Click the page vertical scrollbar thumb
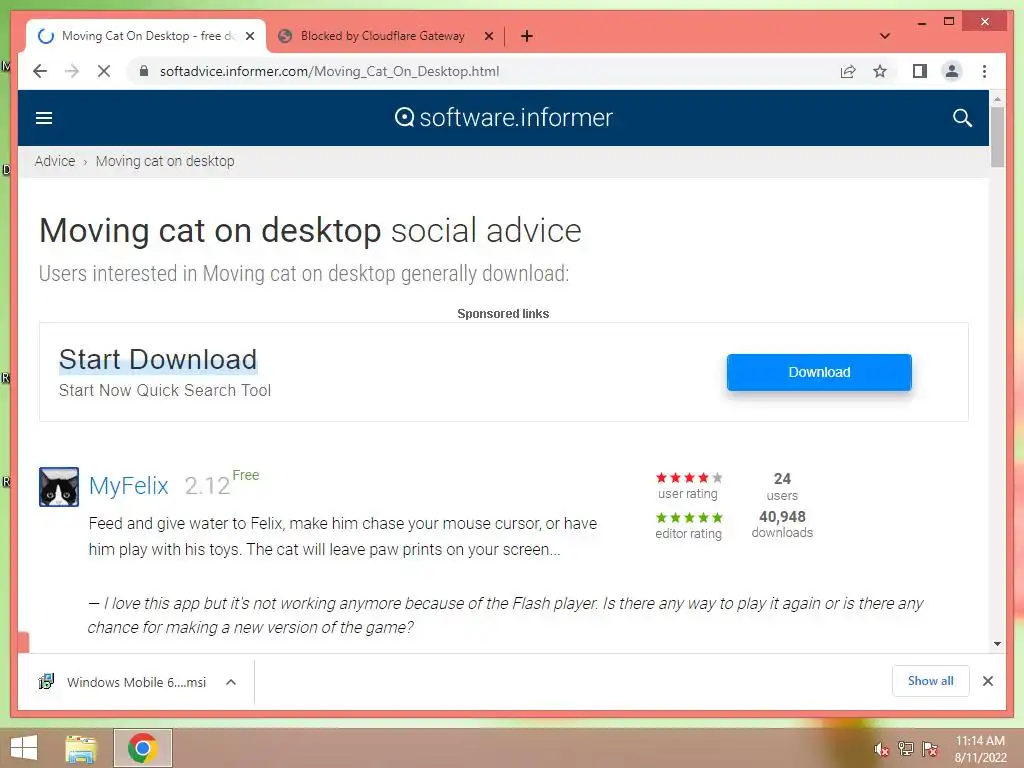 point(997,137)
